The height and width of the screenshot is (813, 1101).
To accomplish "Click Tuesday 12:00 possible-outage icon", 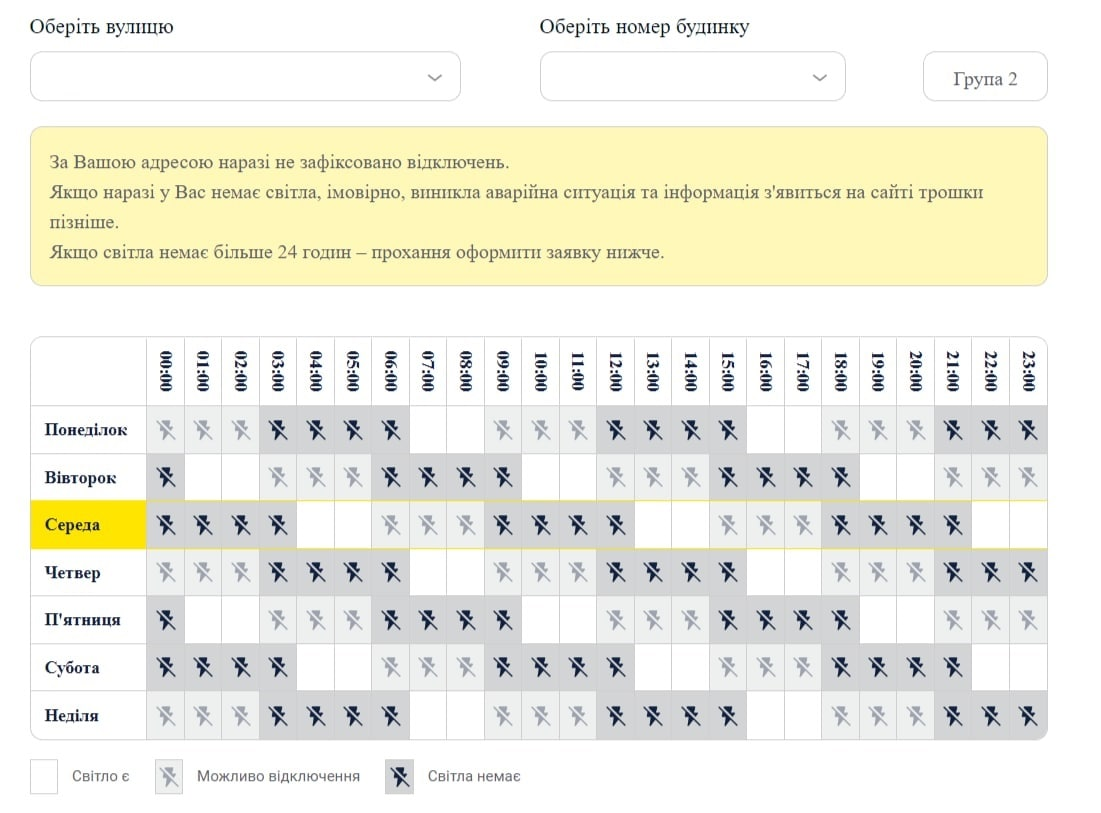I will 615,477.
